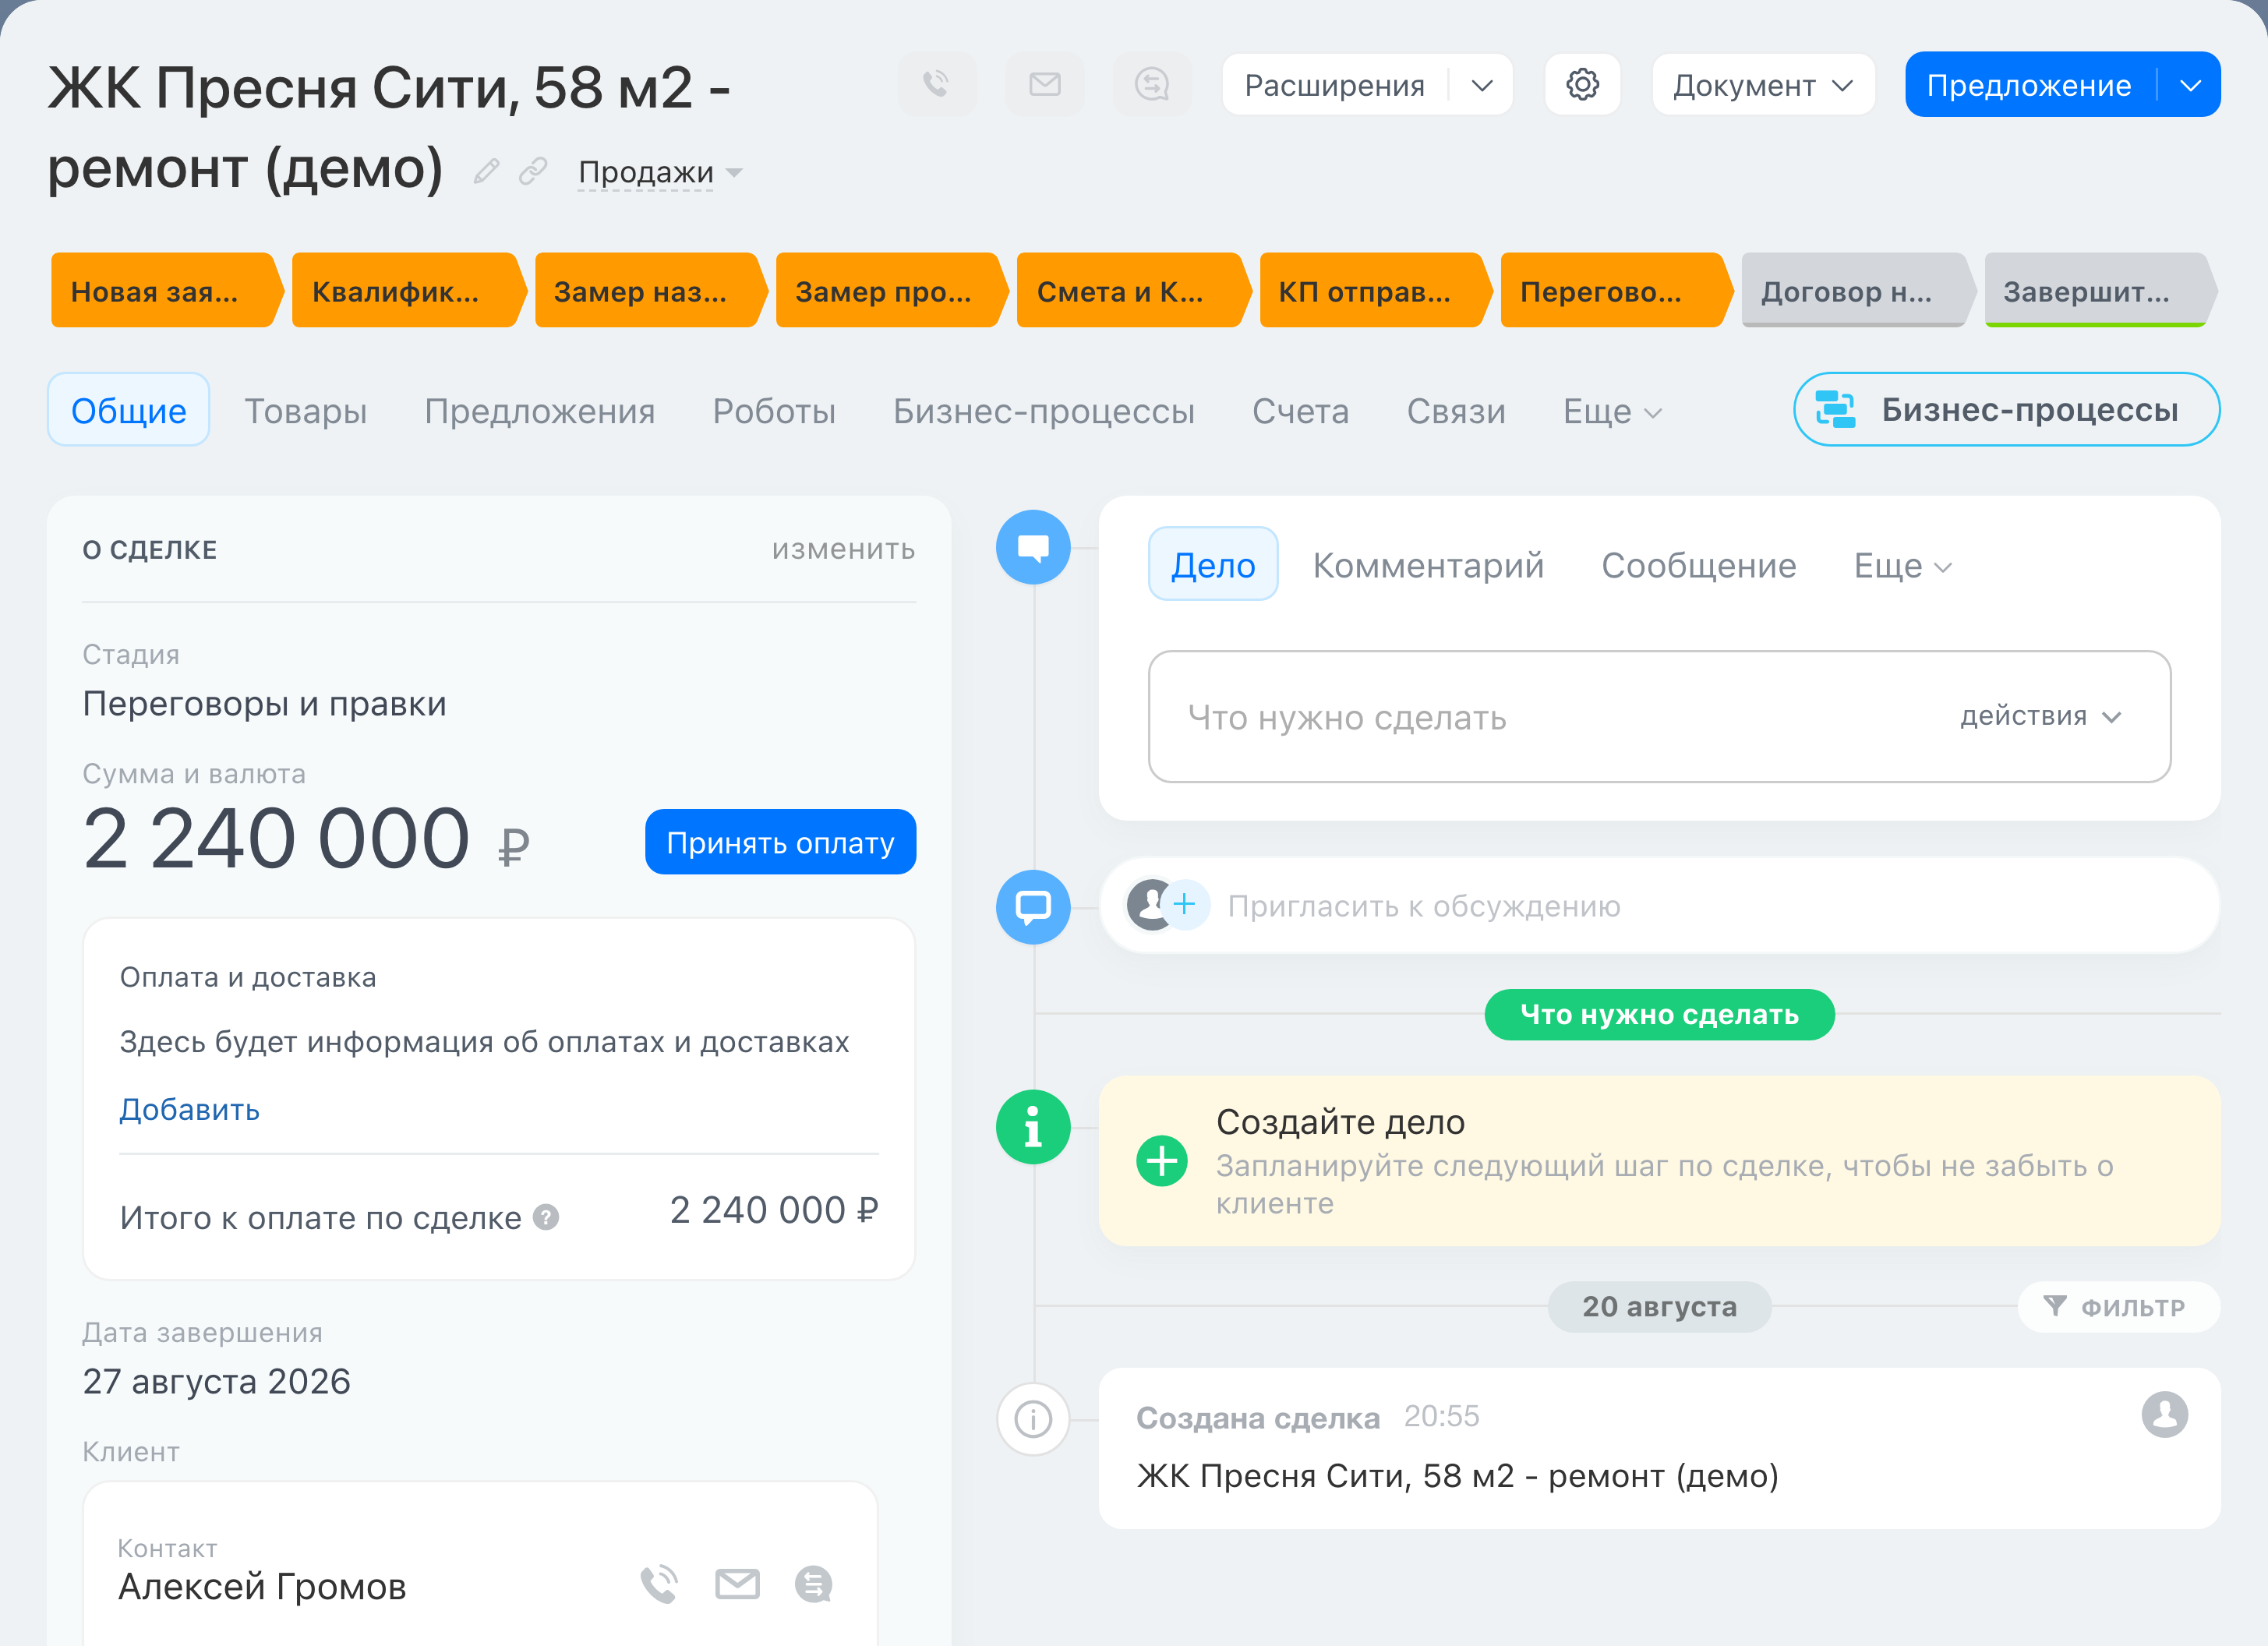Click the gray info icon beside Создана сделка

tap(1033, 1418)
